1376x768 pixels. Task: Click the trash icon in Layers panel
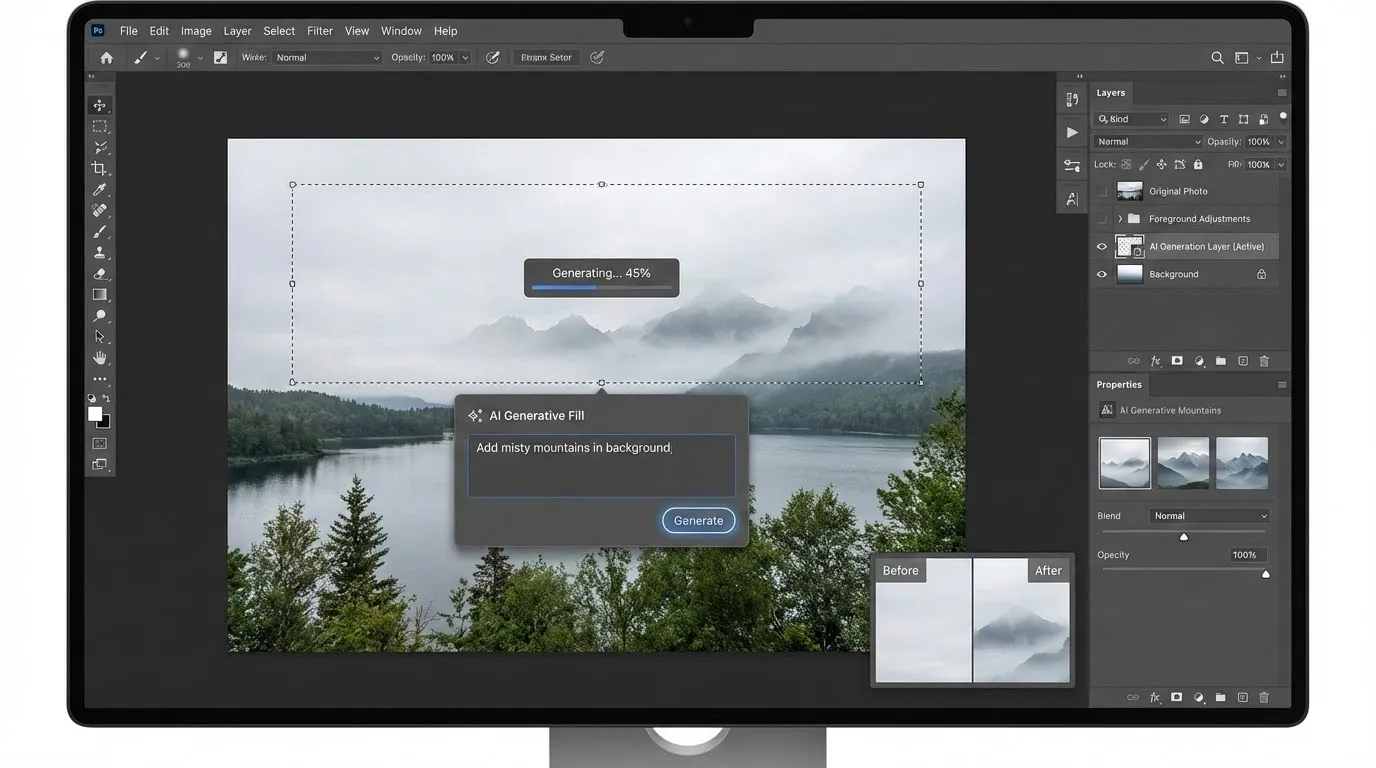tap(1264, 360)
